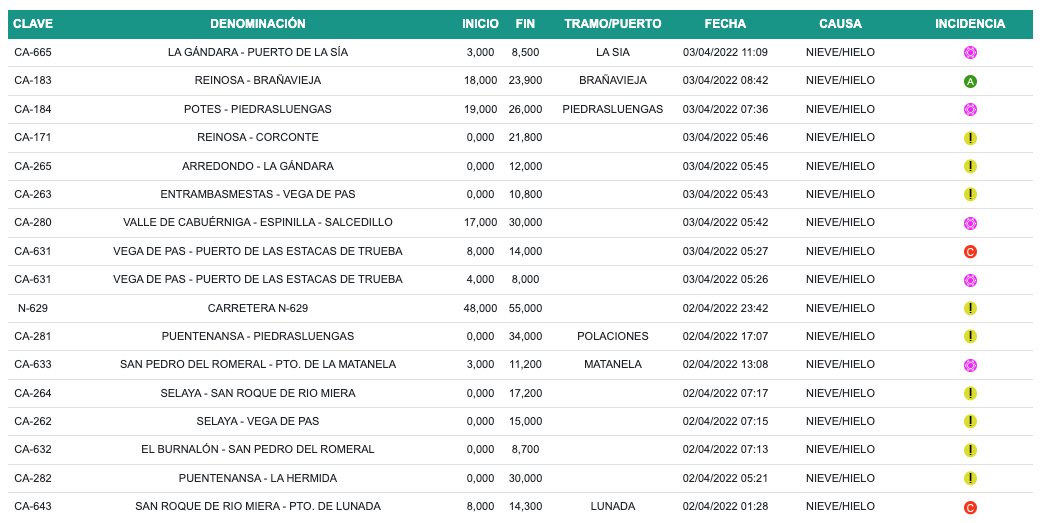Image resolution: width=1045 pixels, height=523 pixels.
Task: Click 'ENTRAMBASMESTAS - VEGA DE PAS' road name
Action: (258, 195)
